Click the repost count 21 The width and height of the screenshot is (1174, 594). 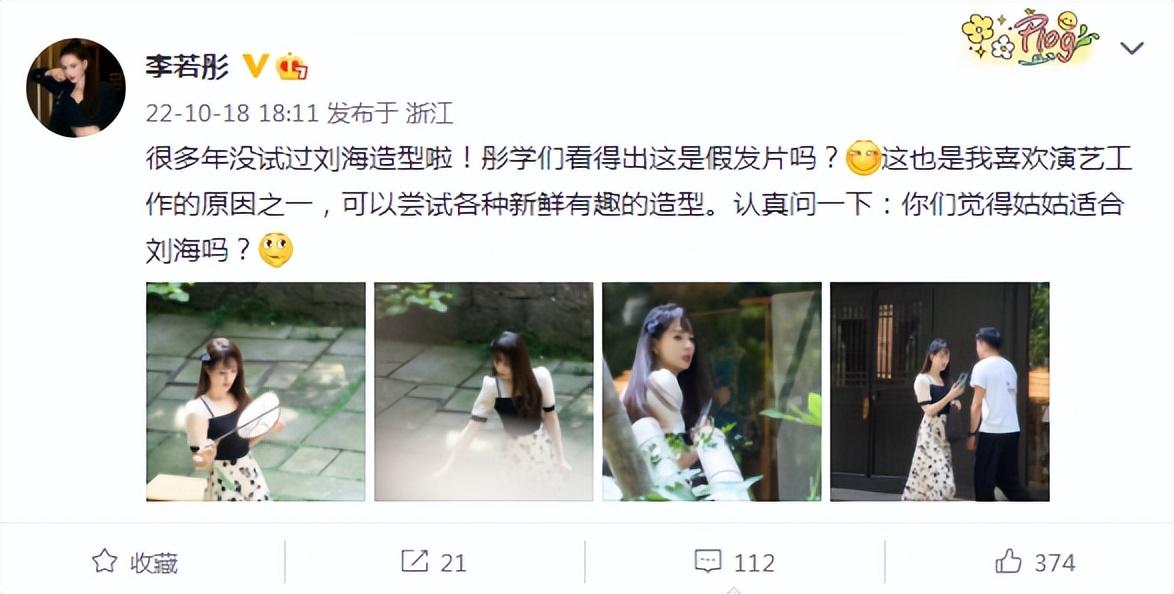(453, 563)
